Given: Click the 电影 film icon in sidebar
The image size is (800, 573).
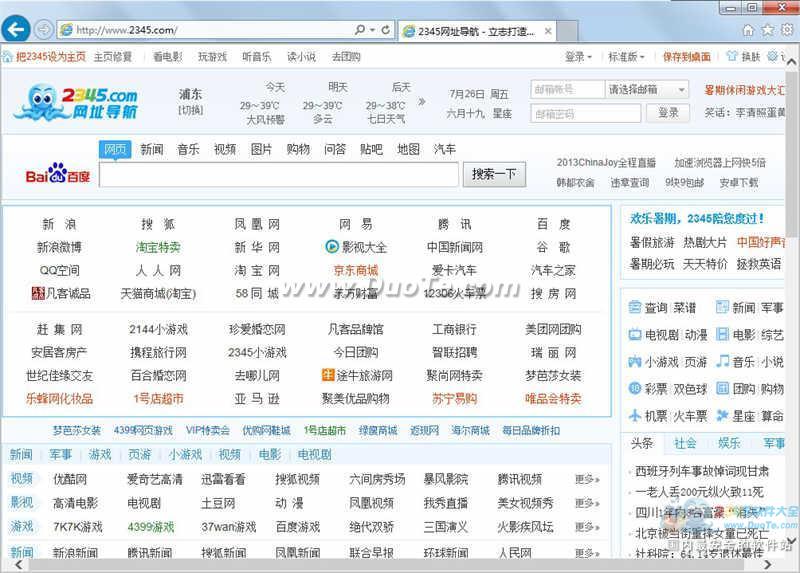Looking at the screenshot, I should pyautogui.click(x=722, y=334).
